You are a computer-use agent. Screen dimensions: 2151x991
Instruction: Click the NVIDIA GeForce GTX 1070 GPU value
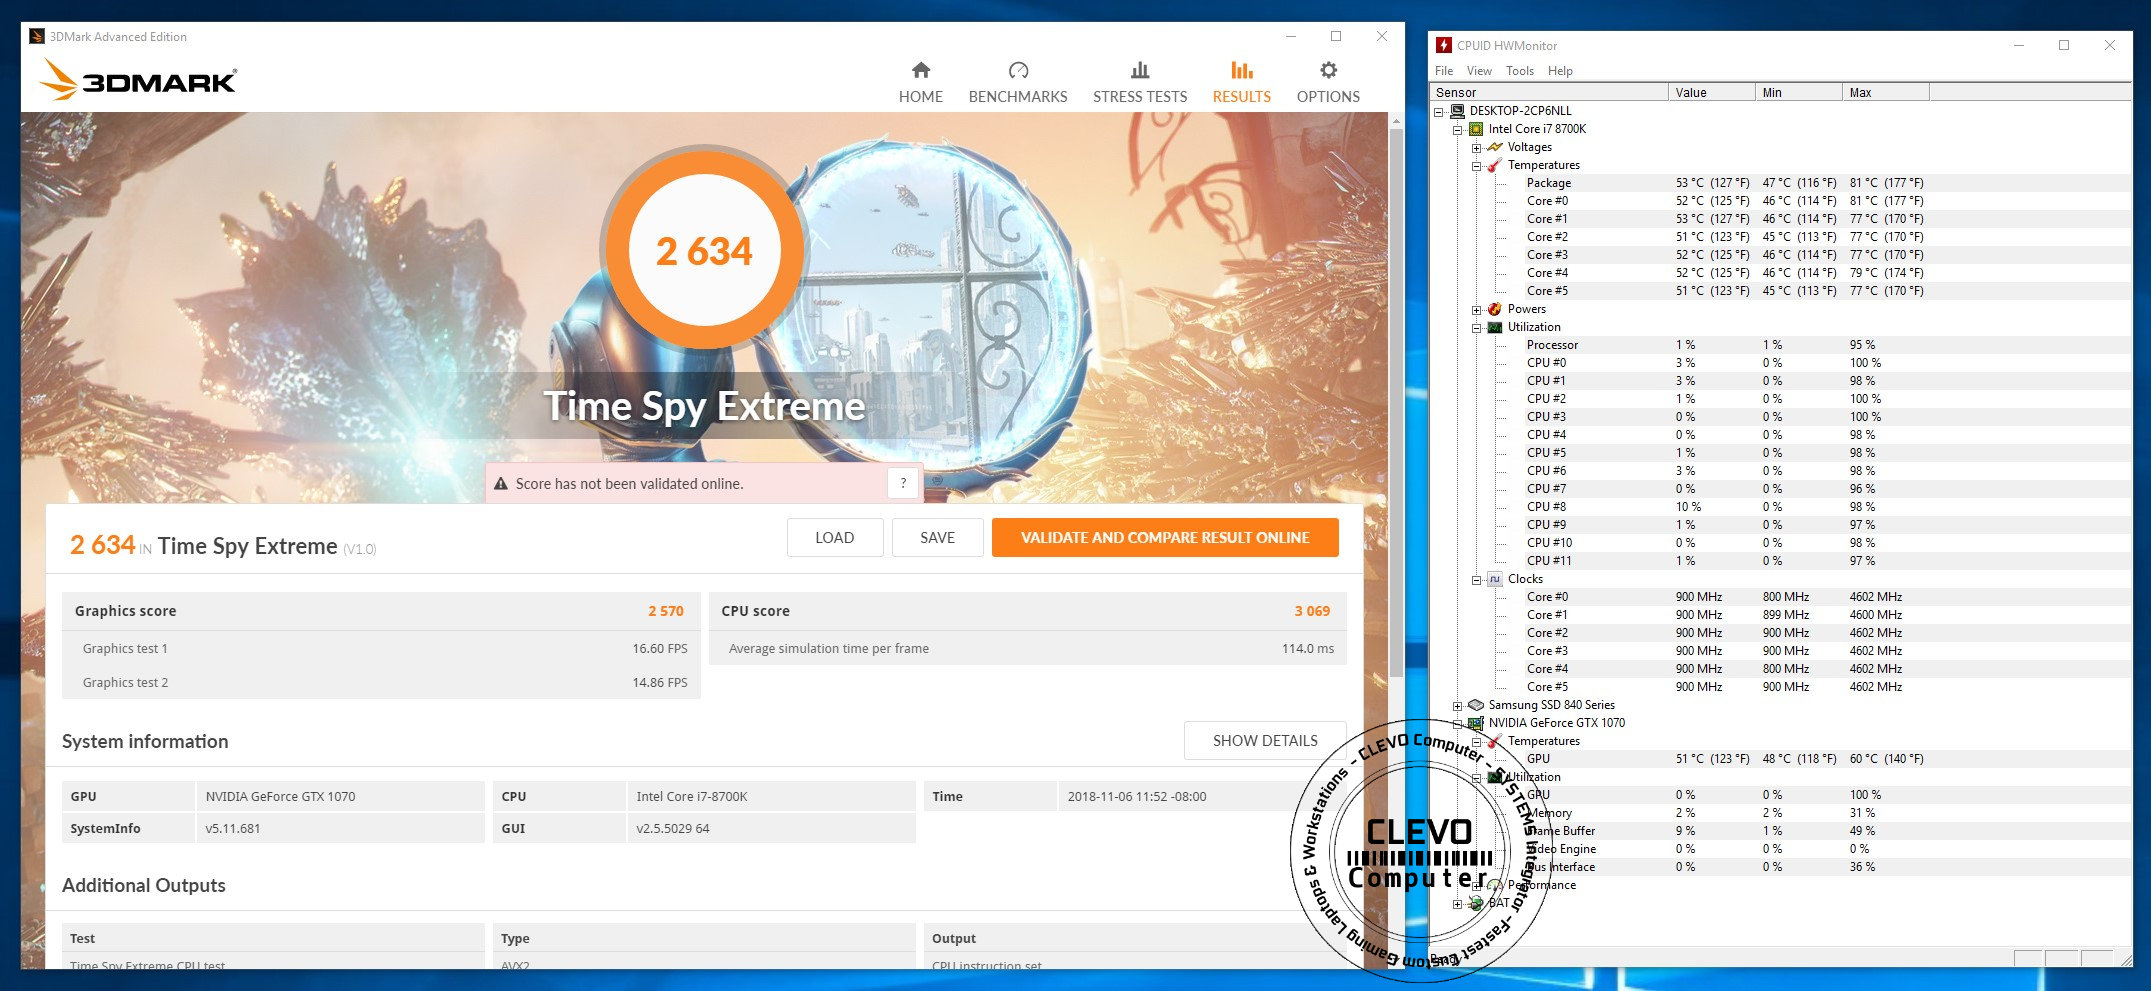click(x=280, y=797)
